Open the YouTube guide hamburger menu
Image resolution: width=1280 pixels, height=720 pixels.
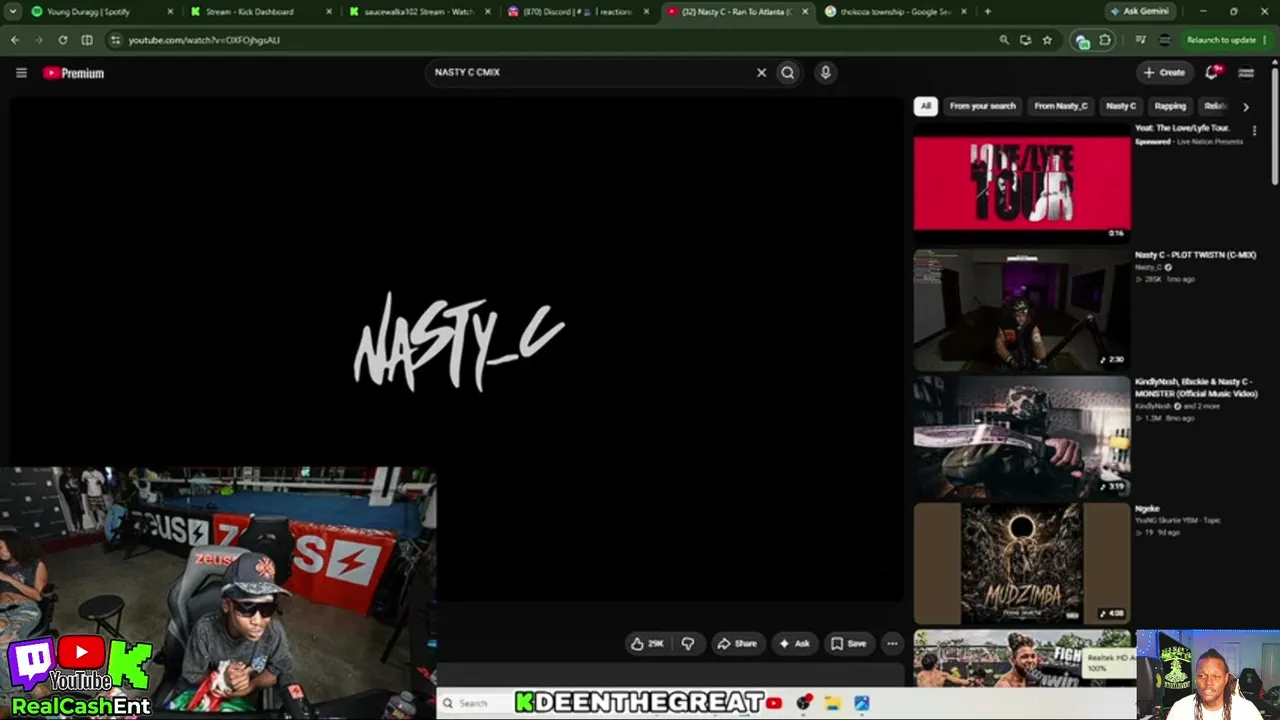21,72
